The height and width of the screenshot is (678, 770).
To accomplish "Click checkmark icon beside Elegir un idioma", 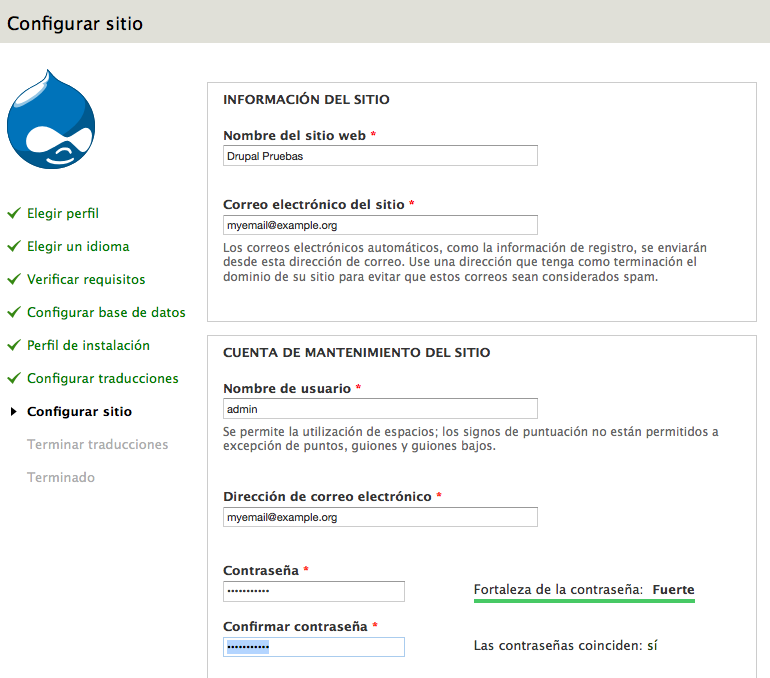I will 13,247.
